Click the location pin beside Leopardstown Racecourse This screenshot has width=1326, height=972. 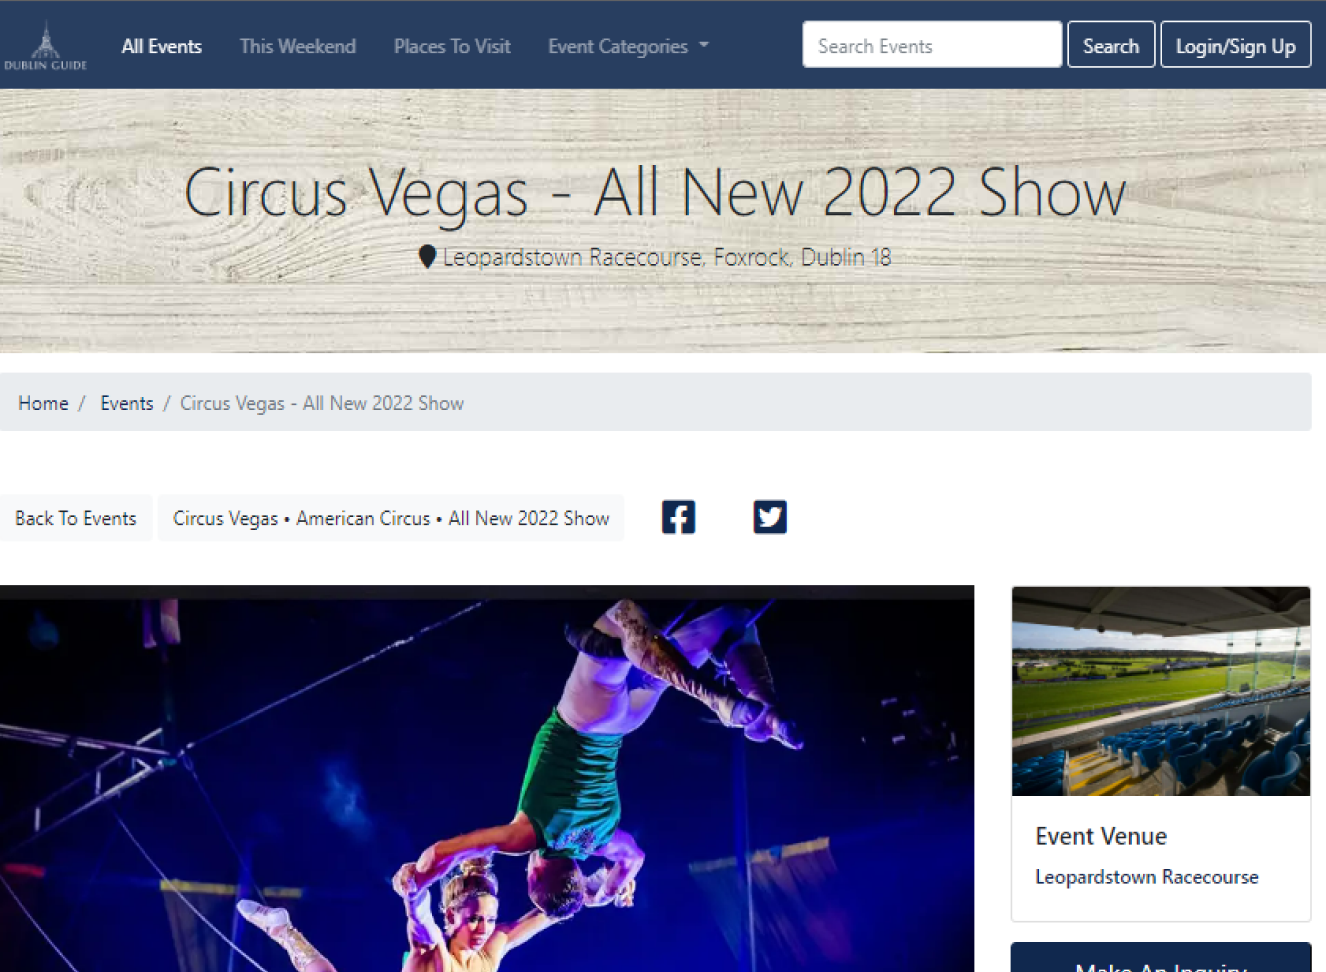427,257
